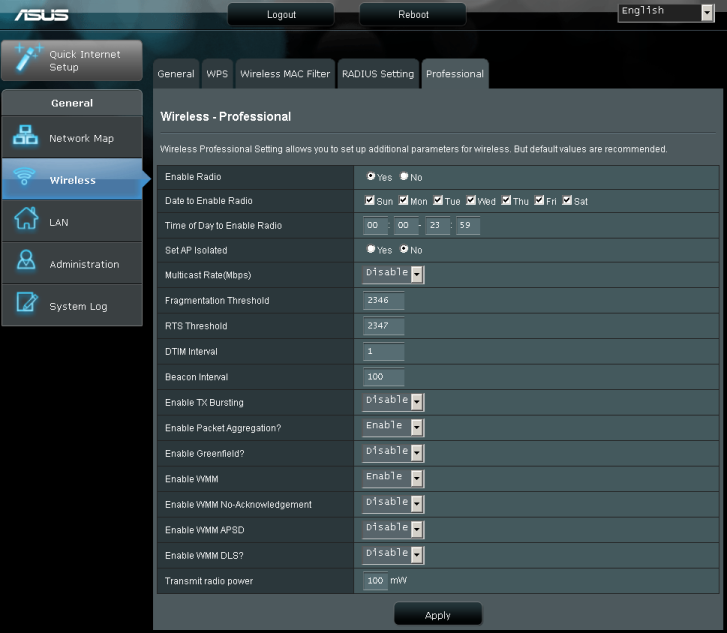Image resolution: width=727 pixels, height=633 pixels.
Task: Launch Quick Internet Setup
Action: tap(72, 60)
